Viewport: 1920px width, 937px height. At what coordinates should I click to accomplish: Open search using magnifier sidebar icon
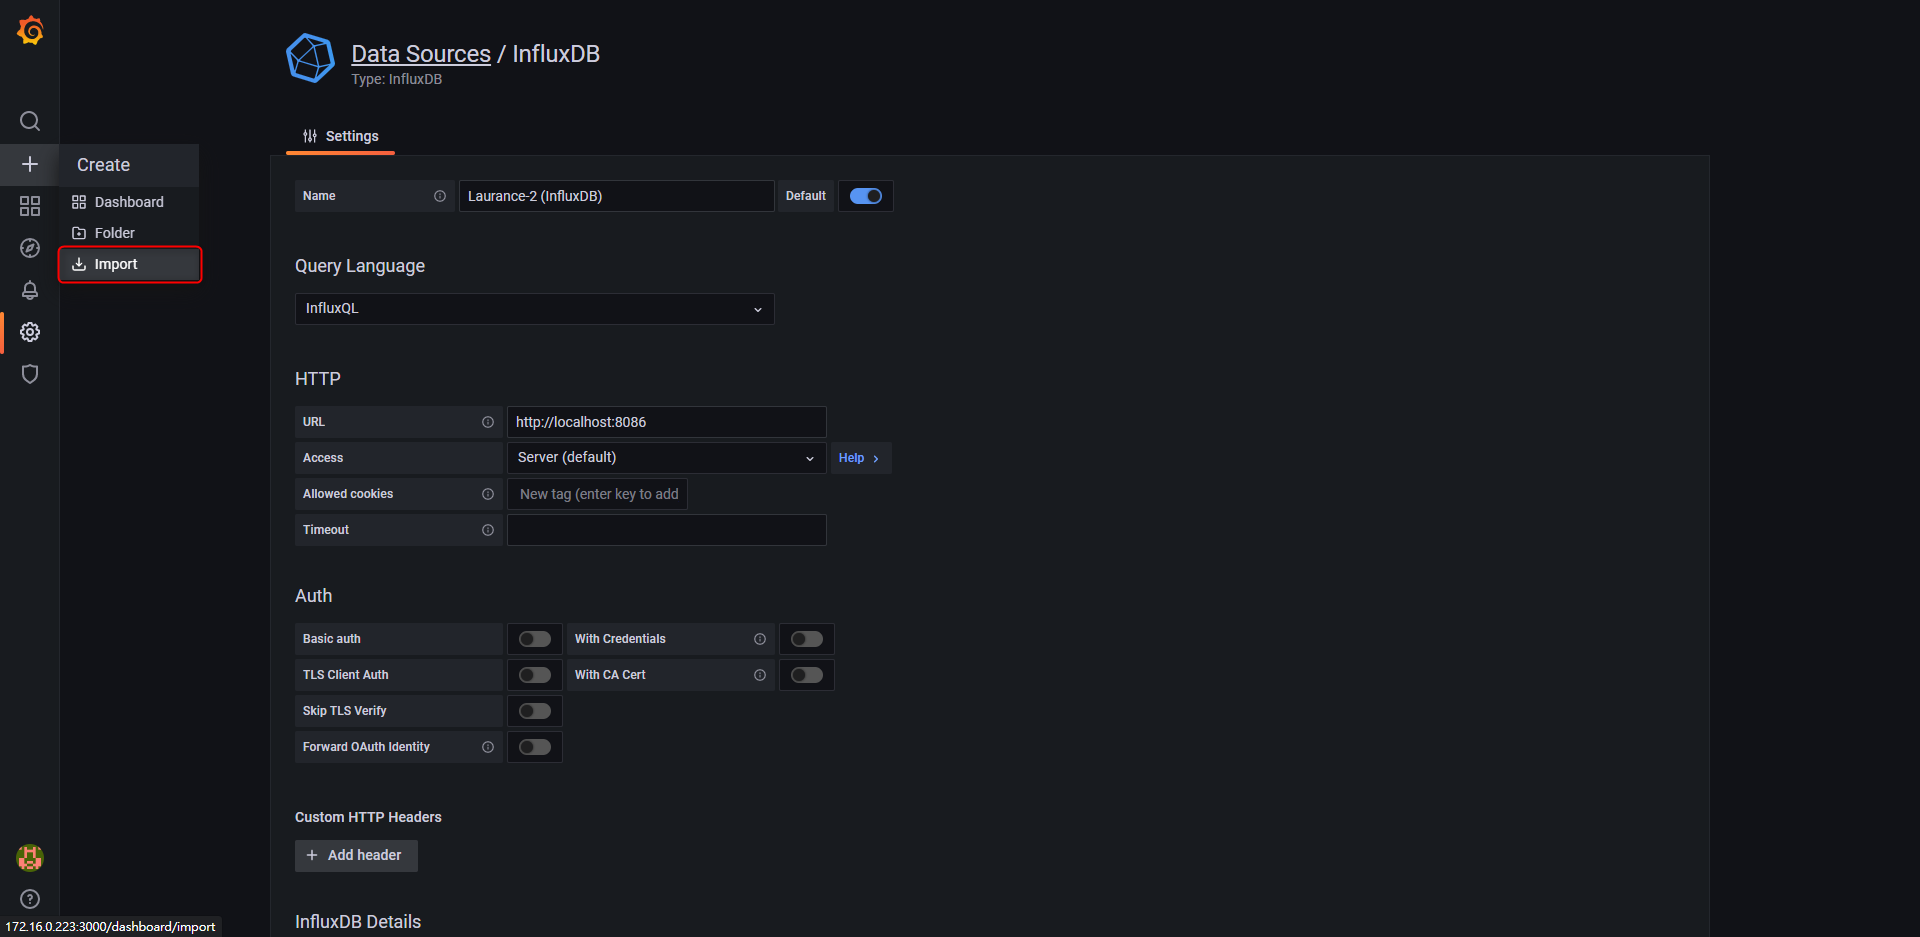[30, 121]
